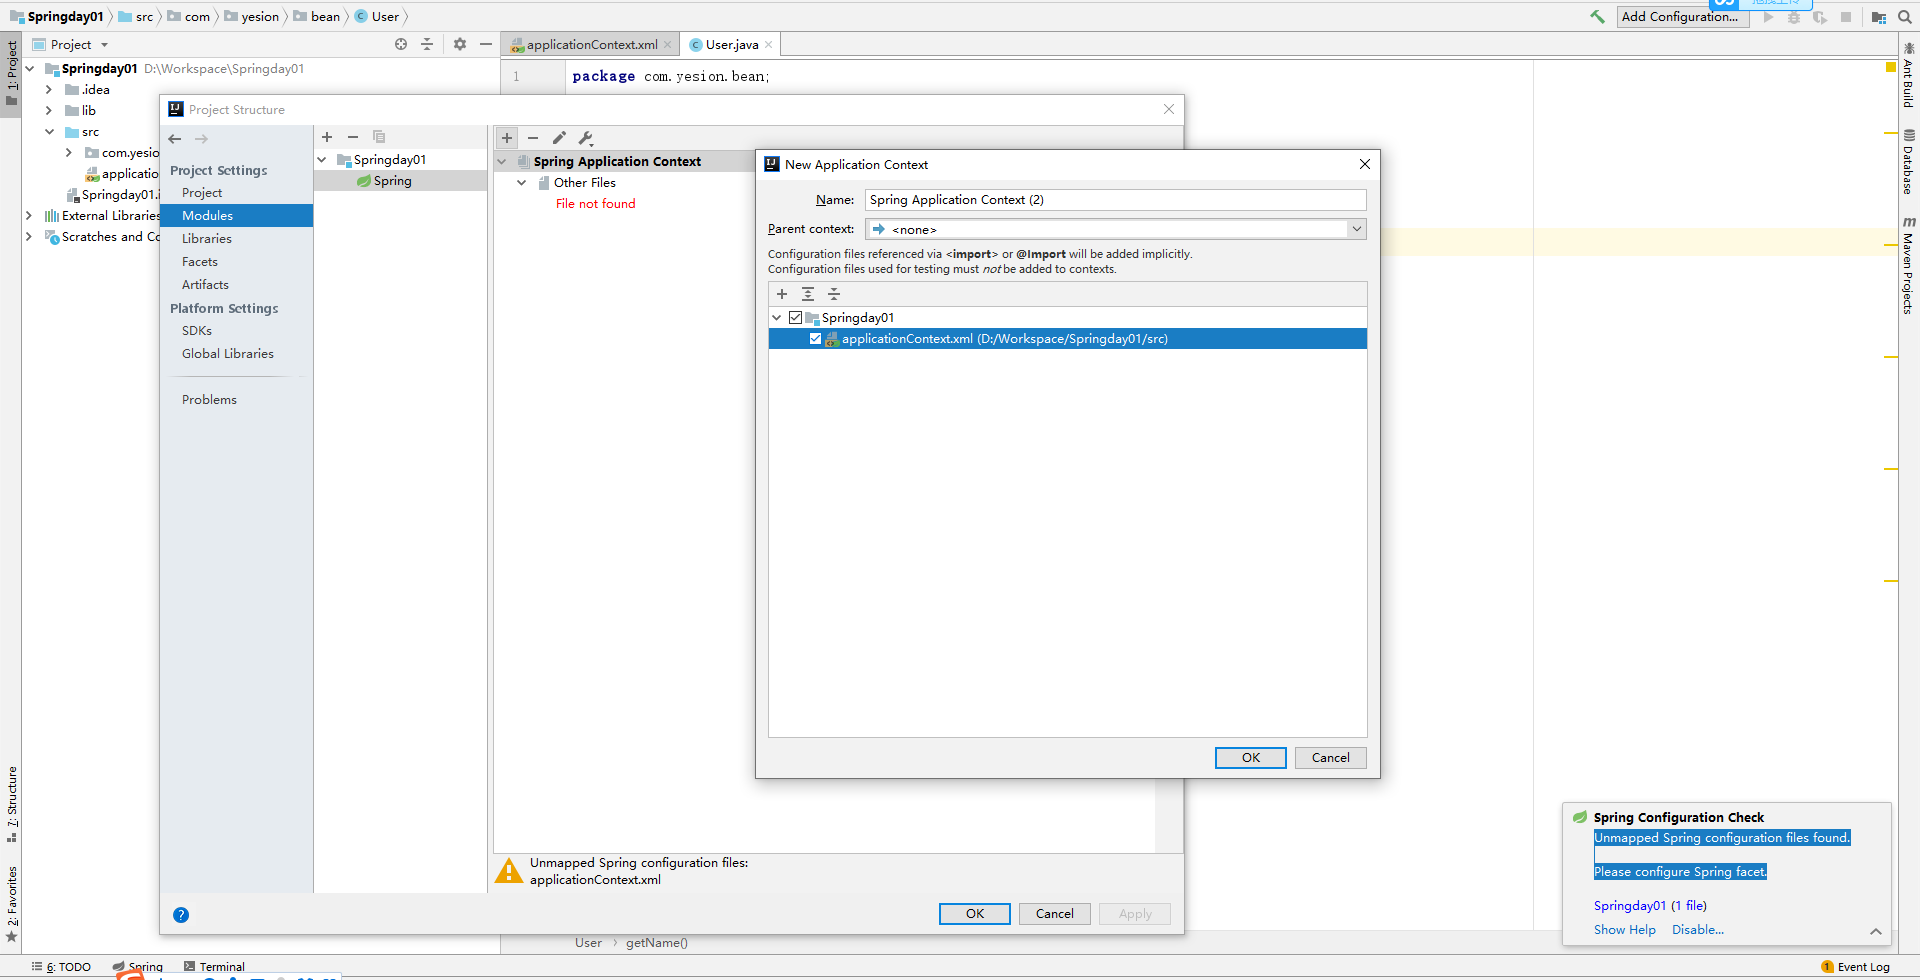Open Project Structure from the top toolbar icon
The width and height of the screenshot is (1920, 980).
click(x=1879, y=17)
